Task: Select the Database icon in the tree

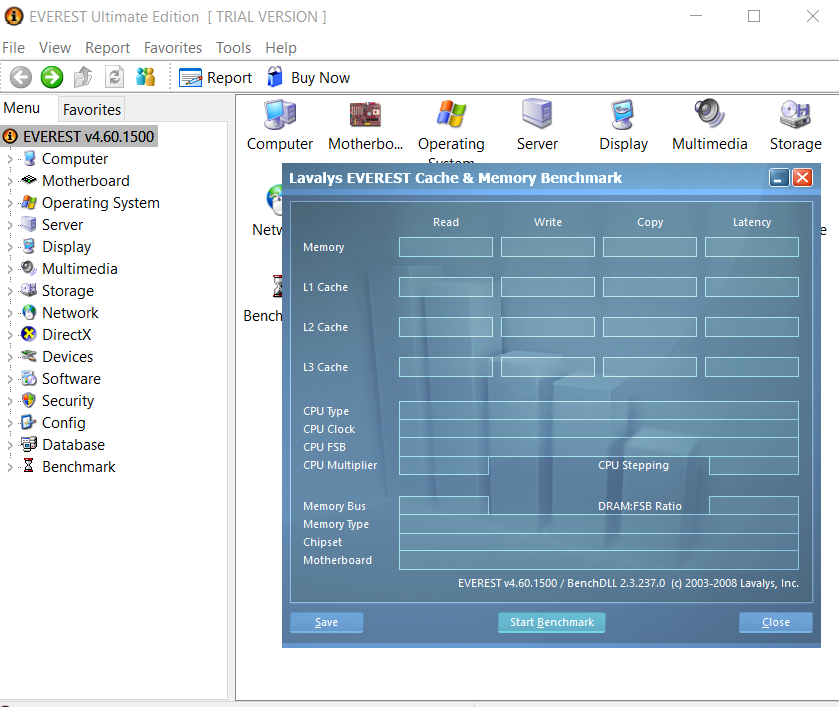Action: [29, 444]
